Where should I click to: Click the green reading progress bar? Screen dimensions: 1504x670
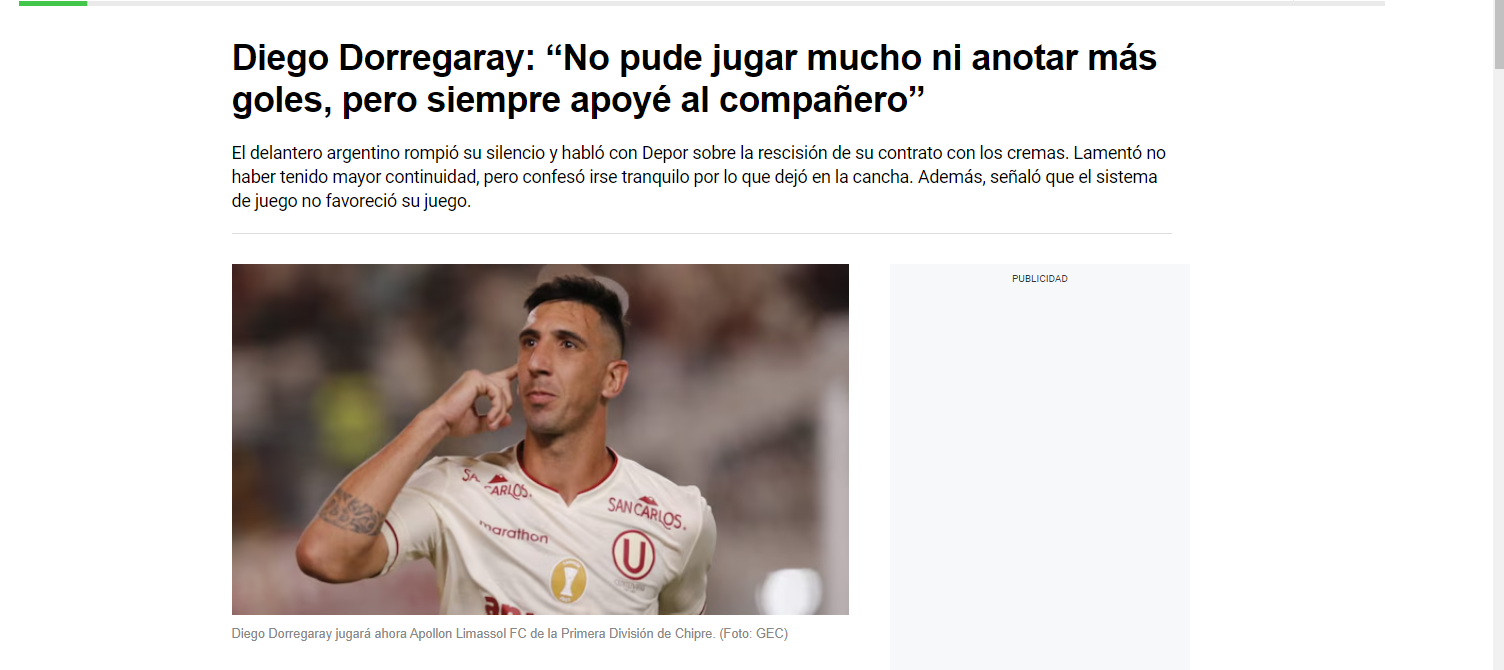(53, 3)
